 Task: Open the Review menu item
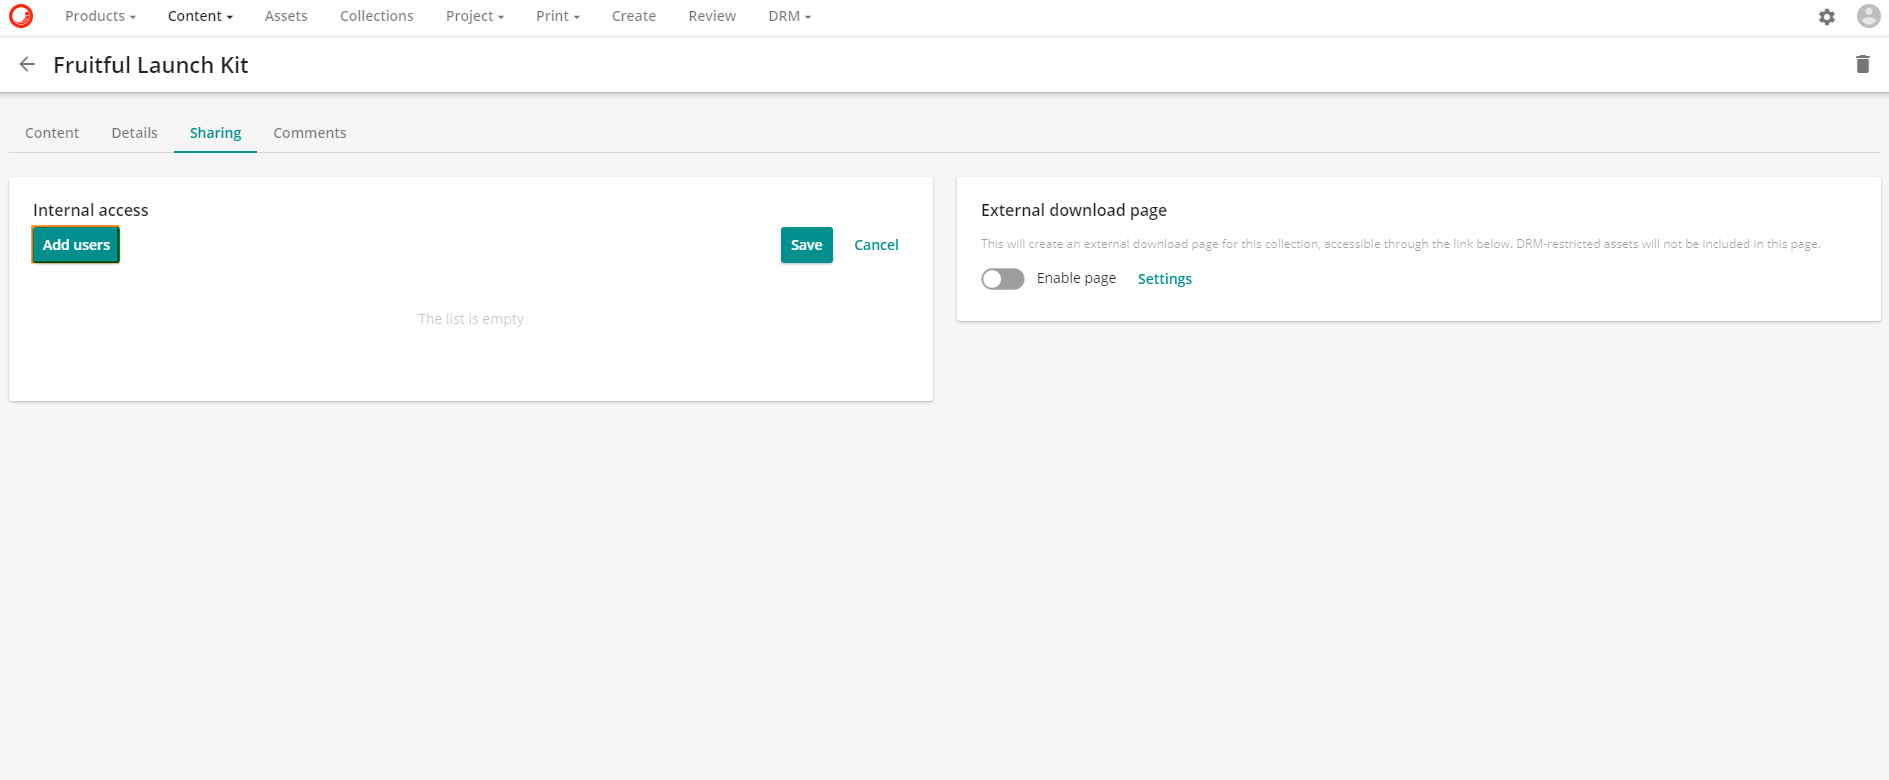(x=712, y=16)
